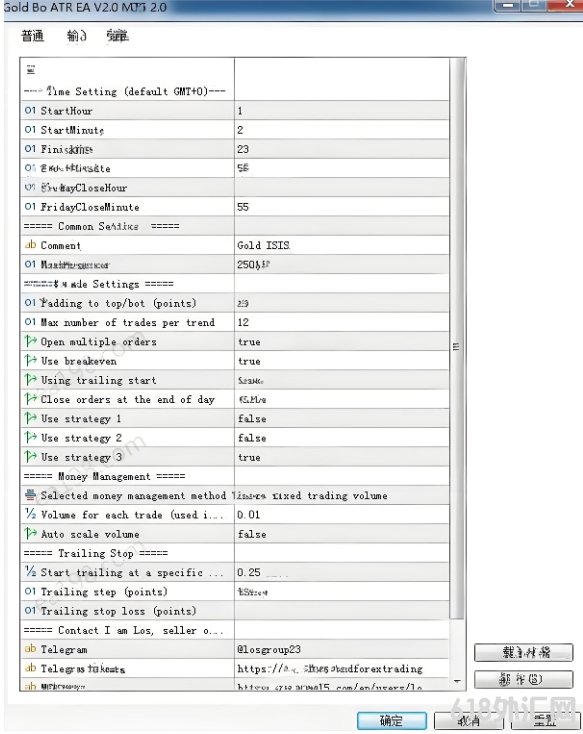
Task: Click Max number of trades integer icon
Action: [x=30, y=322]
